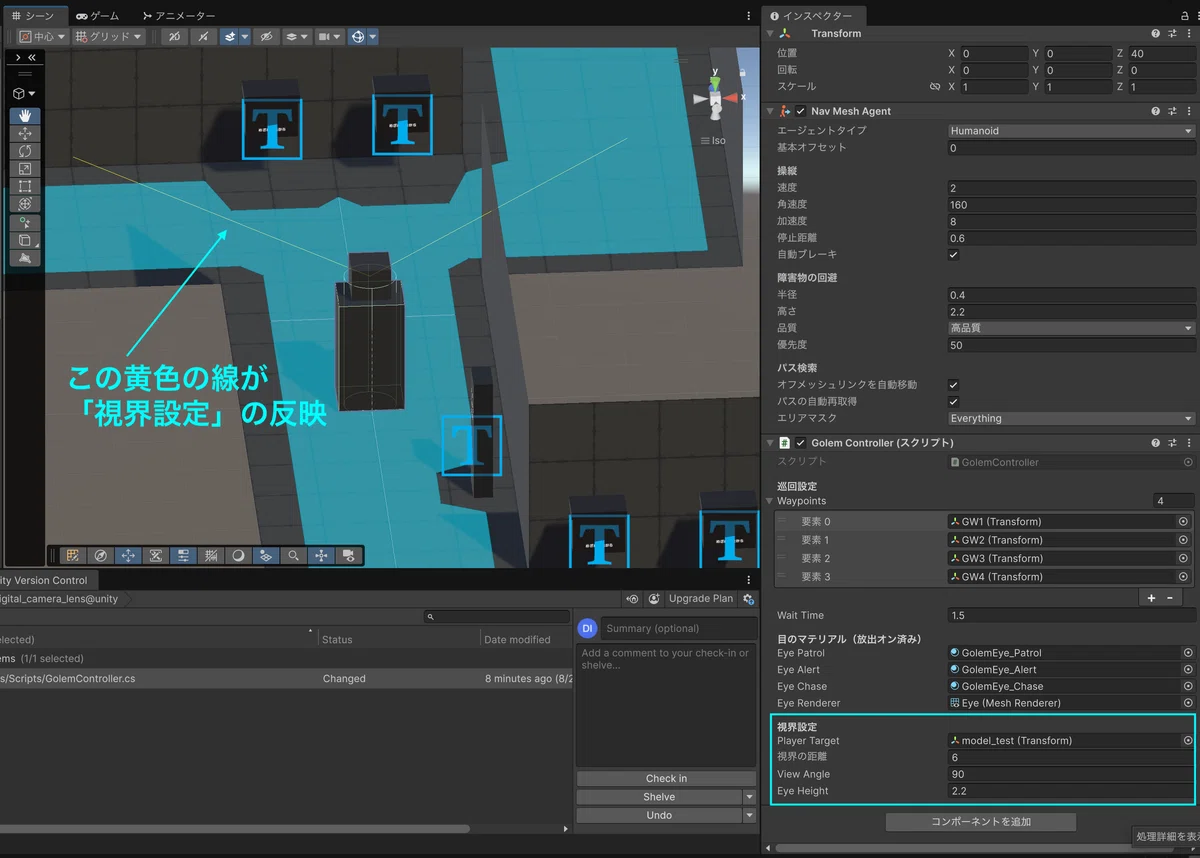Click コンポーネントを追加 button
Screen dimensions: 1200x858
coord(981,822)
